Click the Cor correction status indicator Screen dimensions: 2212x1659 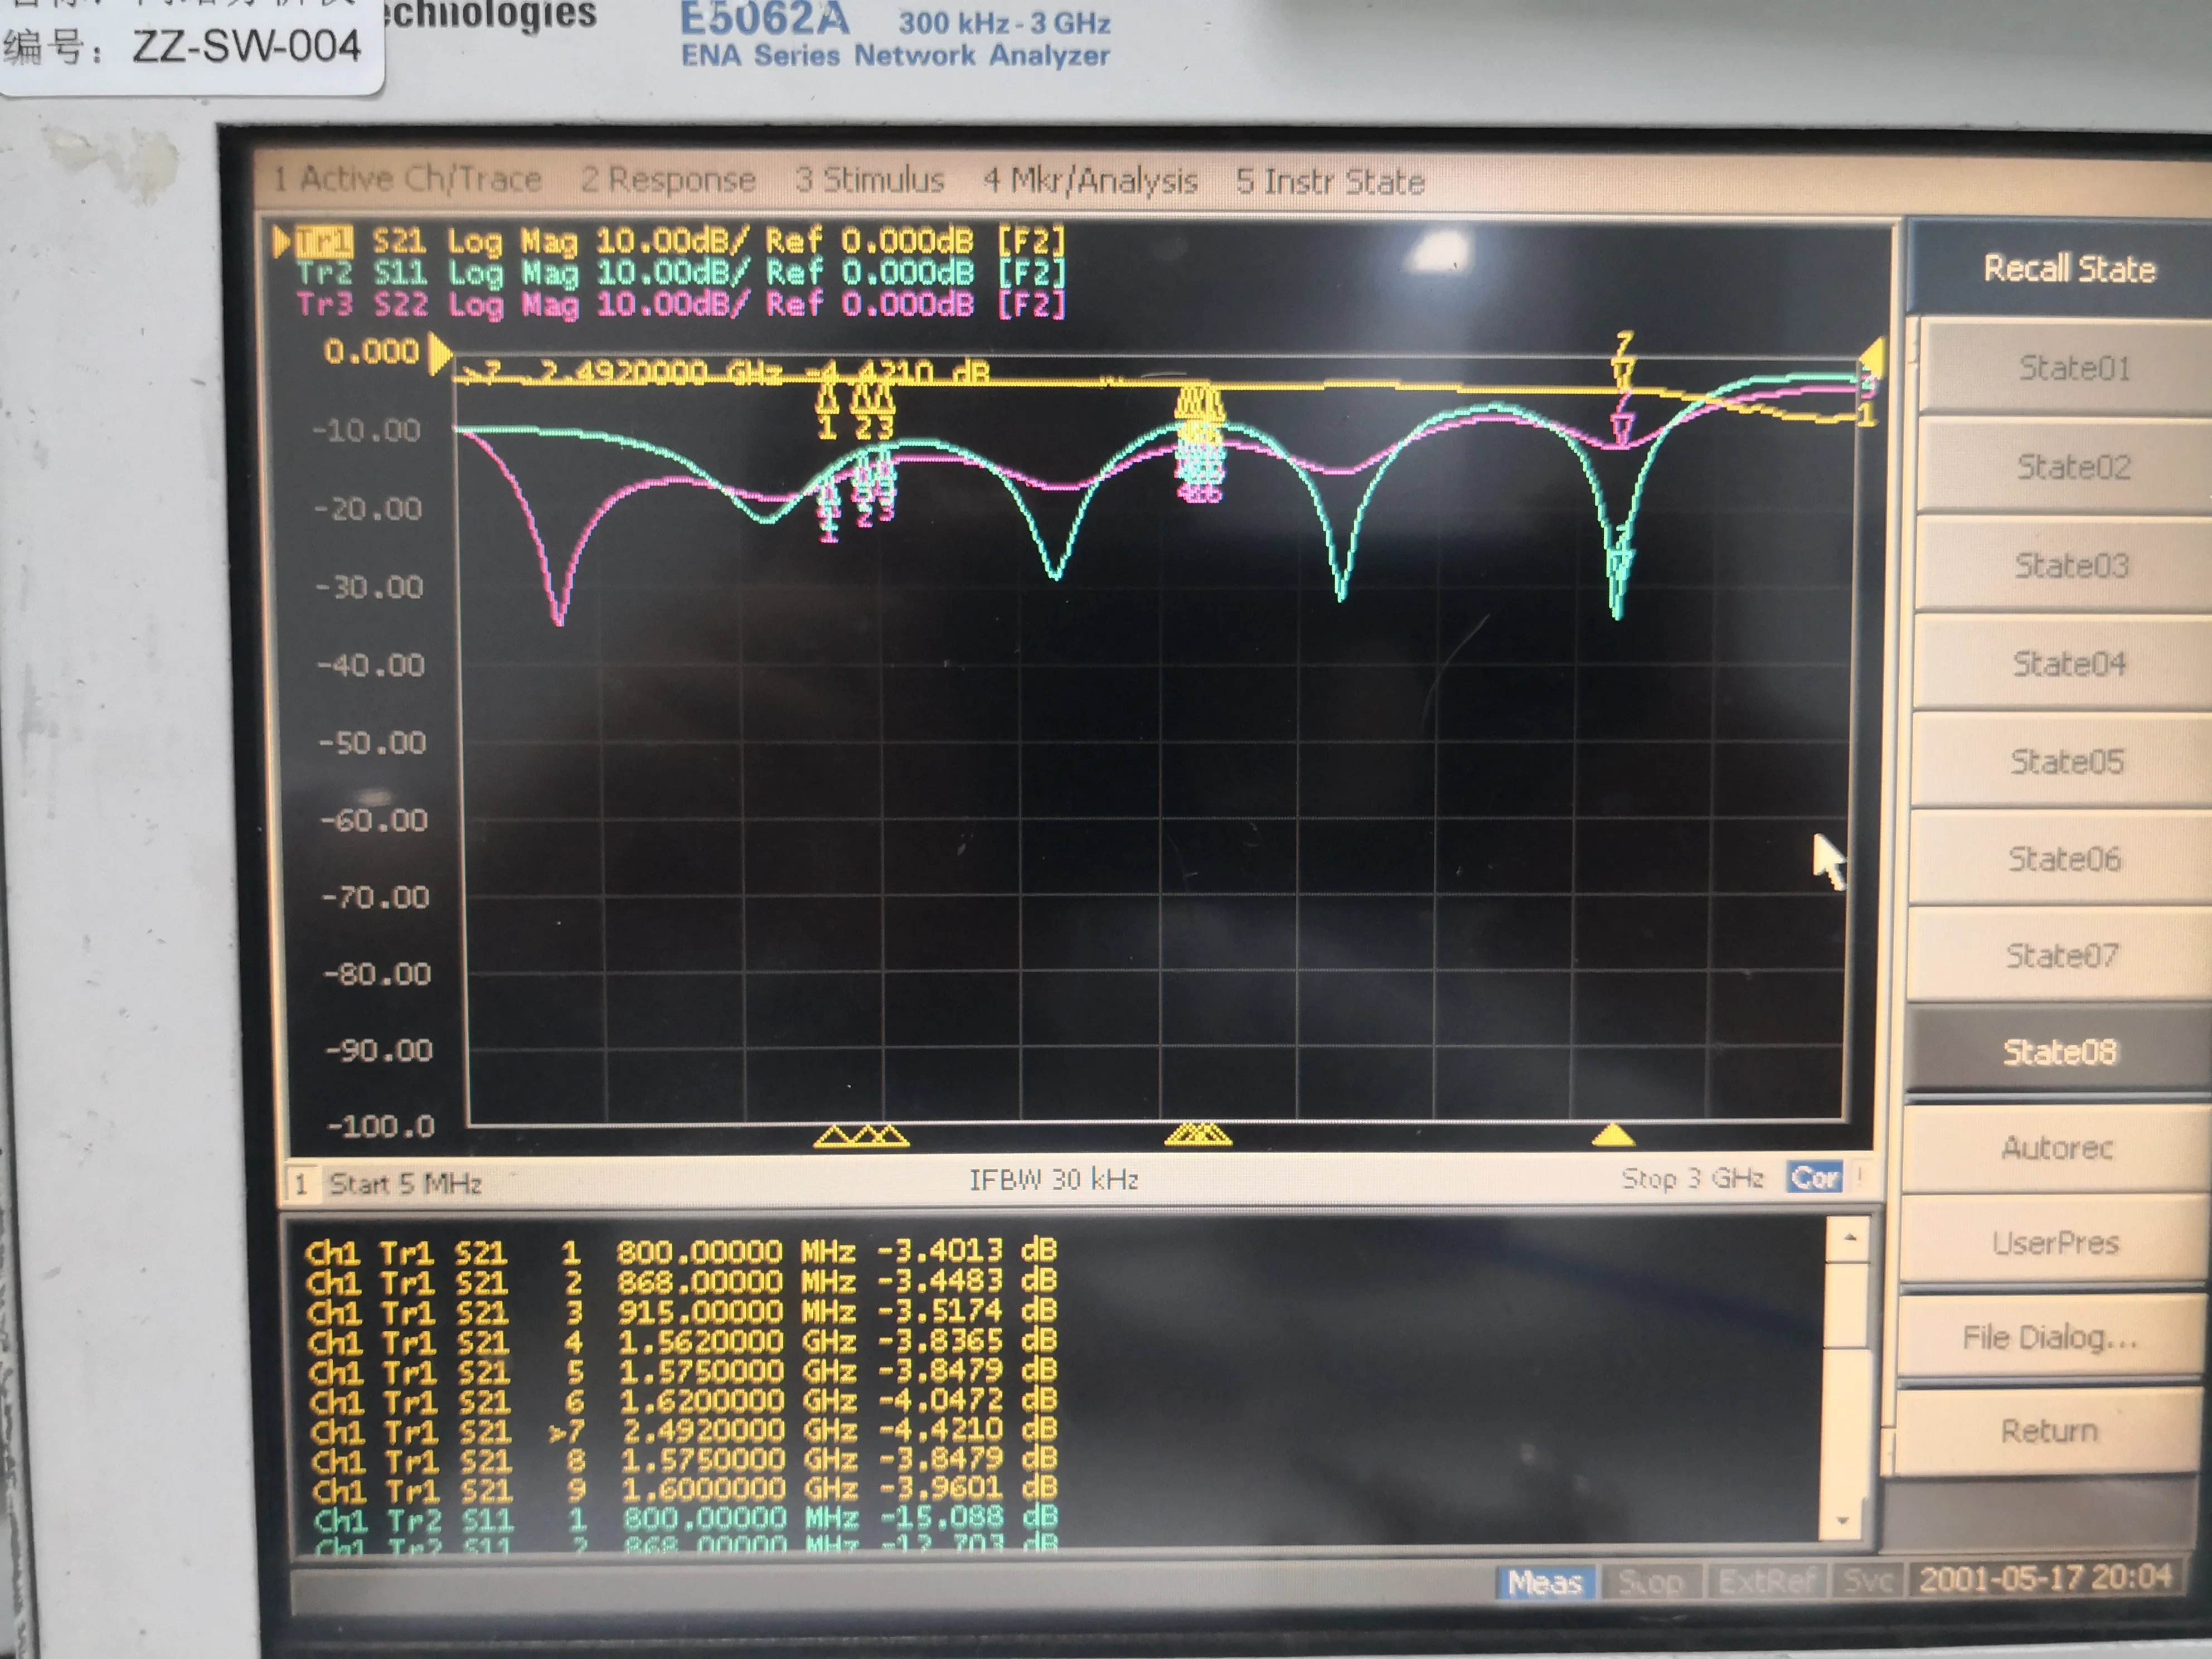click(1814, 1178)
